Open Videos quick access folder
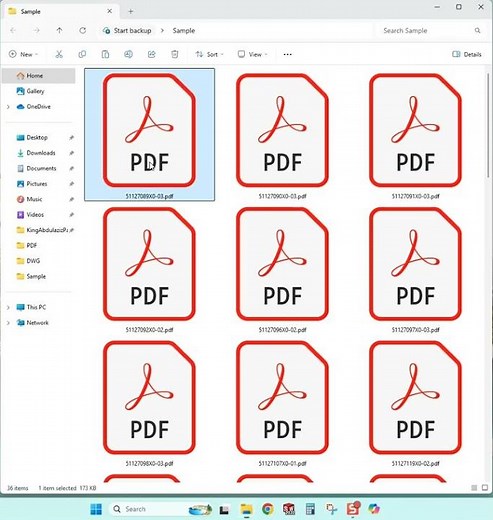The image size is (493, 520). (x=30, y=215)
